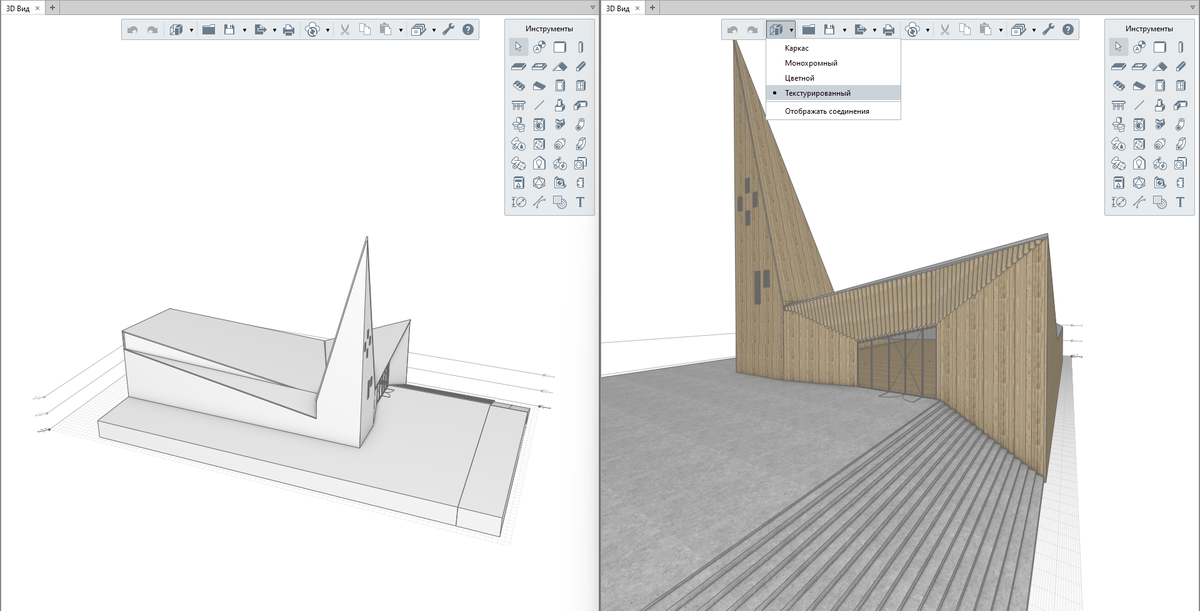
Task: Select the Цветной menu entry
Action: point(800,78)
